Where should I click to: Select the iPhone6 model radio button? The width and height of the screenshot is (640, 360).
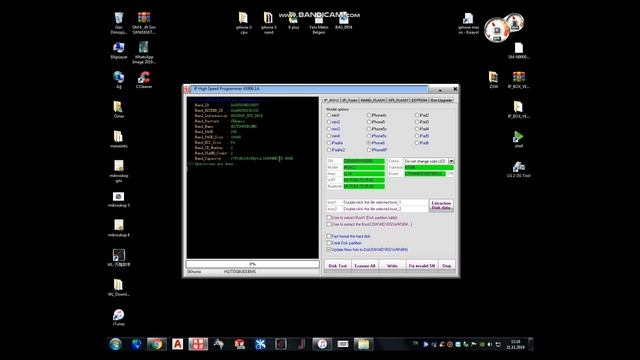click(x=376, y=143)
